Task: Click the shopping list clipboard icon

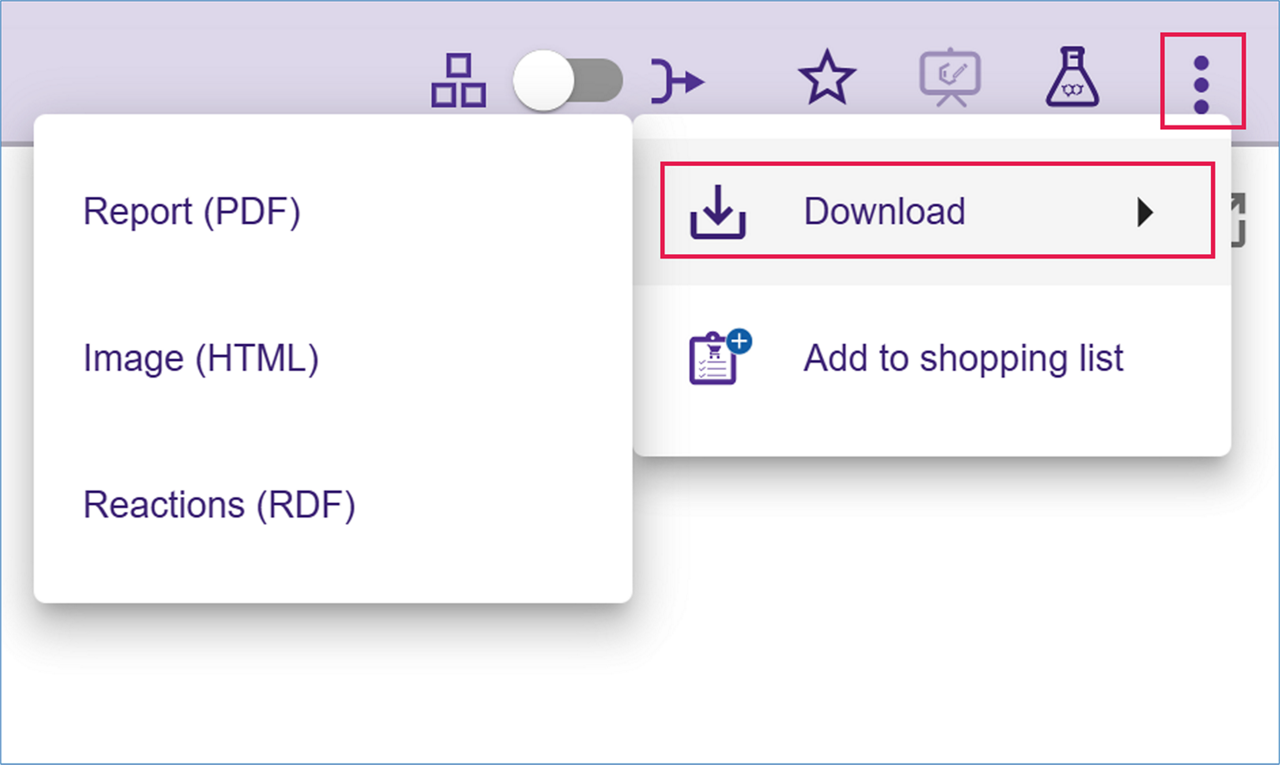Action: tap(718, 358)
